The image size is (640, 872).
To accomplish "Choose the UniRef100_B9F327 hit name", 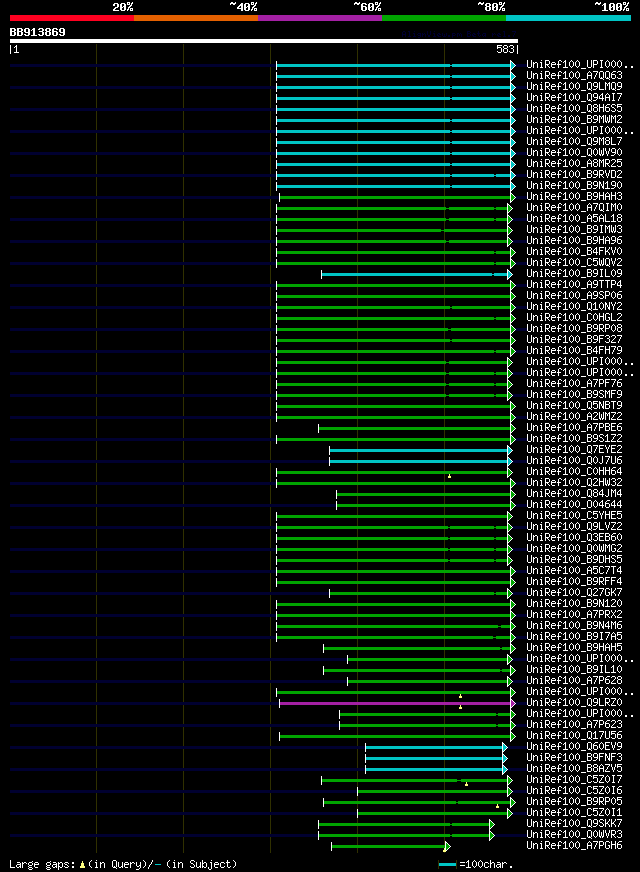I will (574, 340).
